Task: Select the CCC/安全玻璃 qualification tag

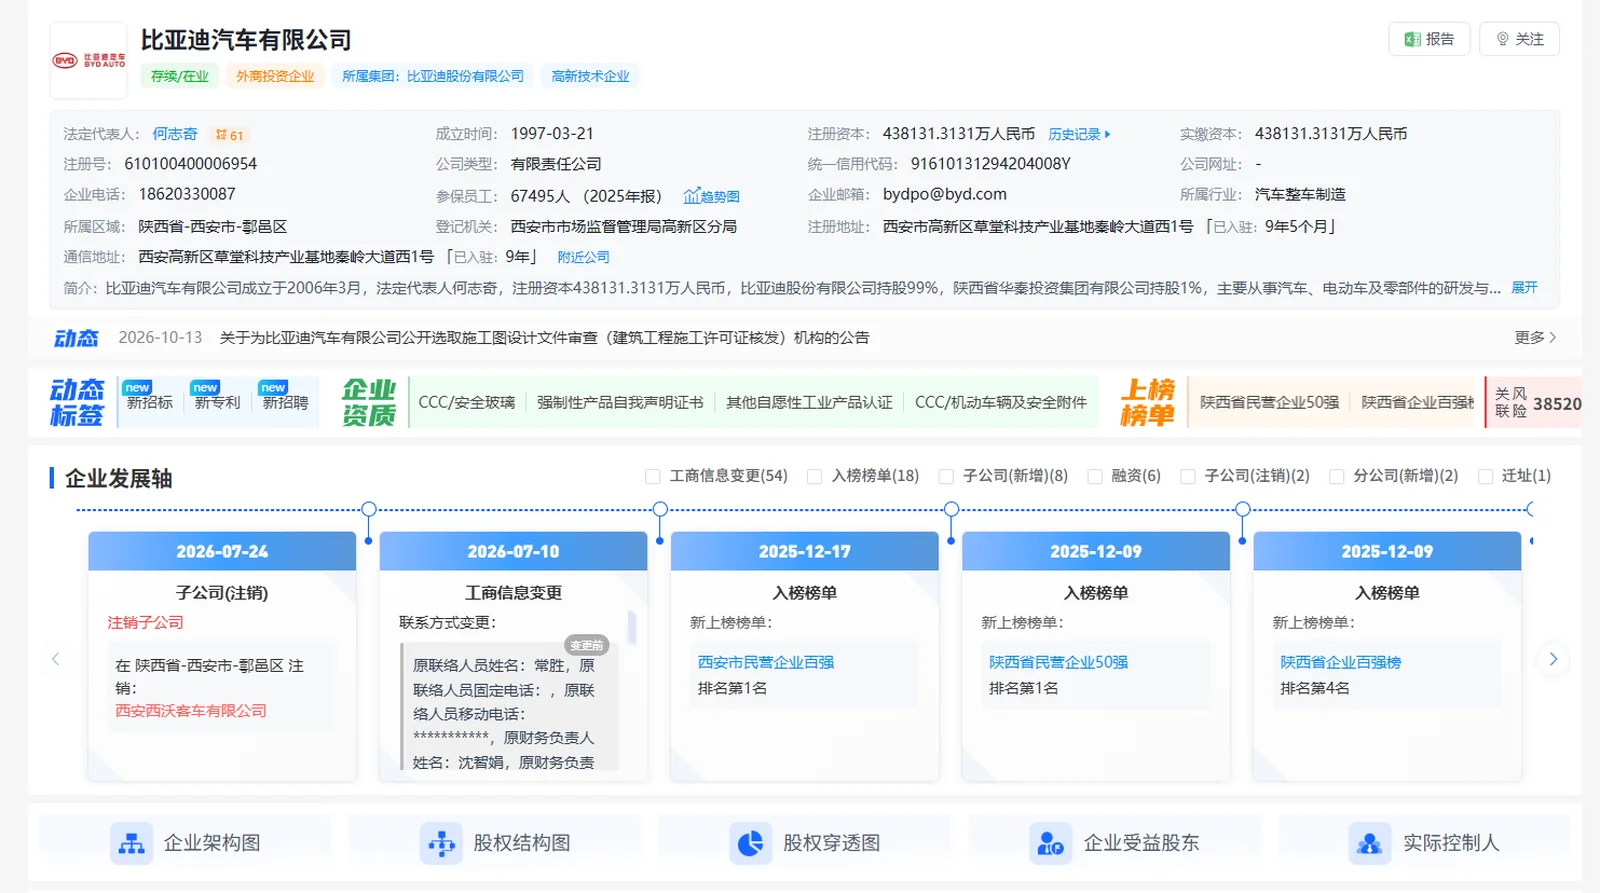Action: click(x=467, y=402)
